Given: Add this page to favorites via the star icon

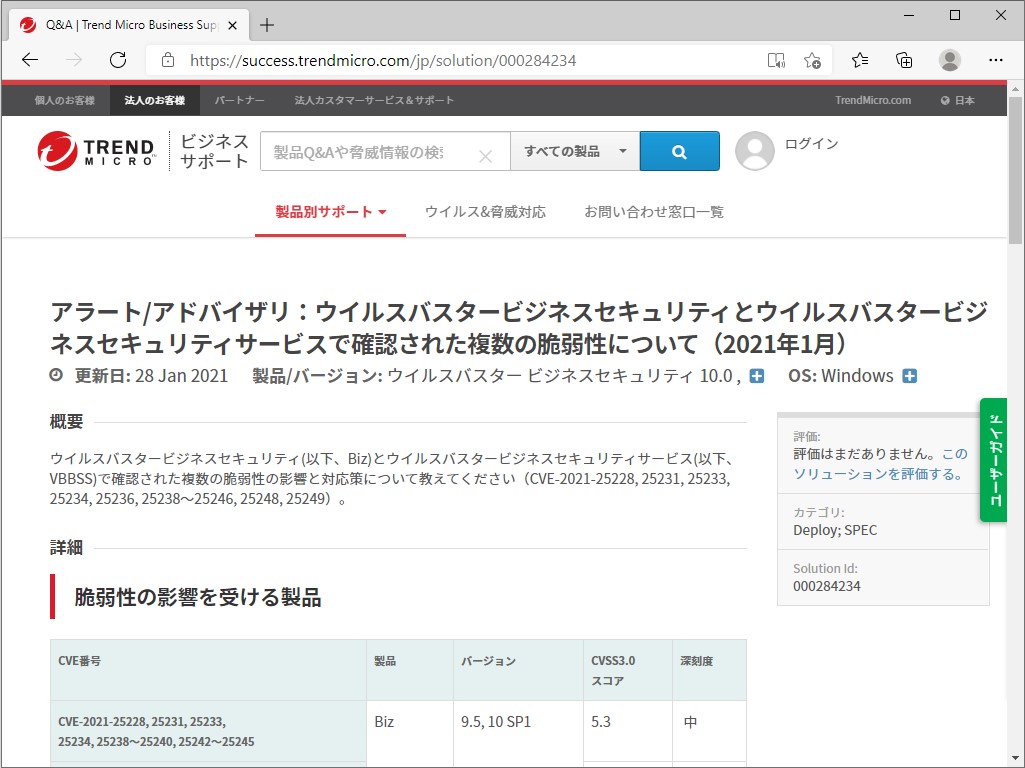Looking at the screenshot, I should coord(813,60).
